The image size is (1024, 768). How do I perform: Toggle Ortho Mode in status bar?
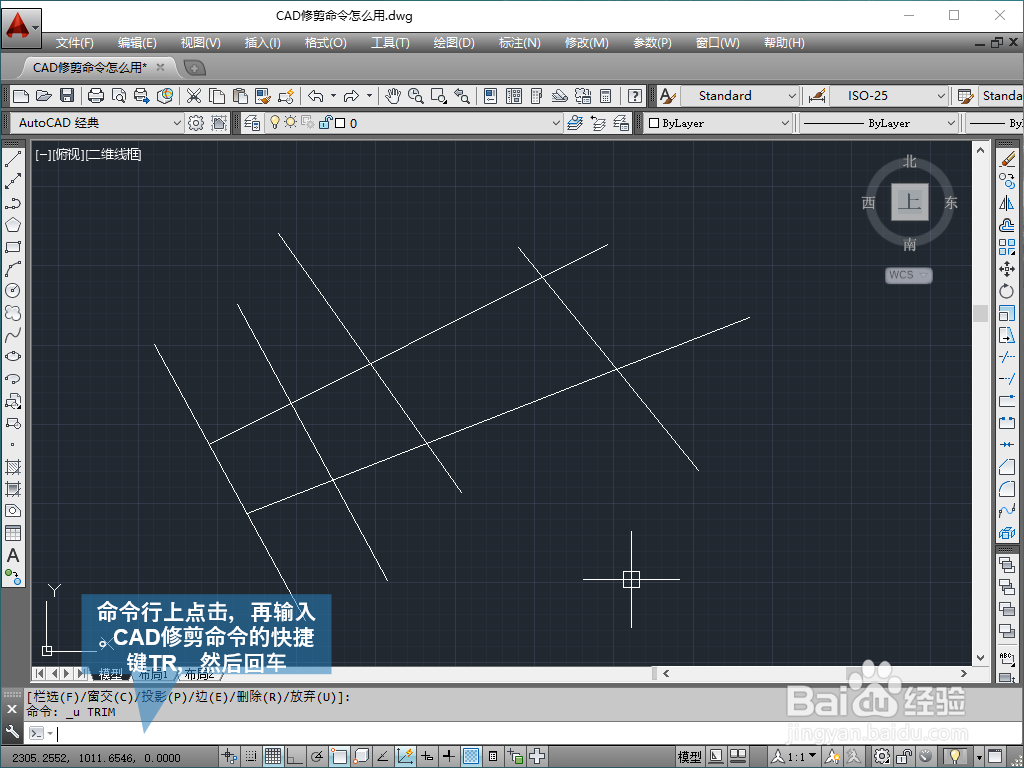[x=295, y=756]
